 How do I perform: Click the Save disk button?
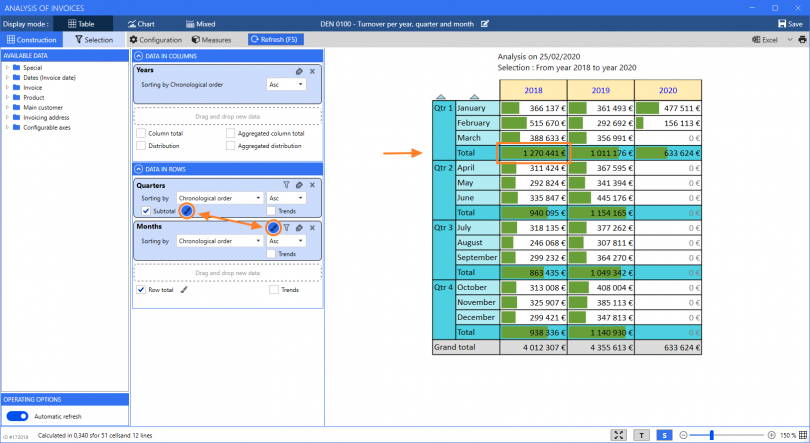point(790,24)
